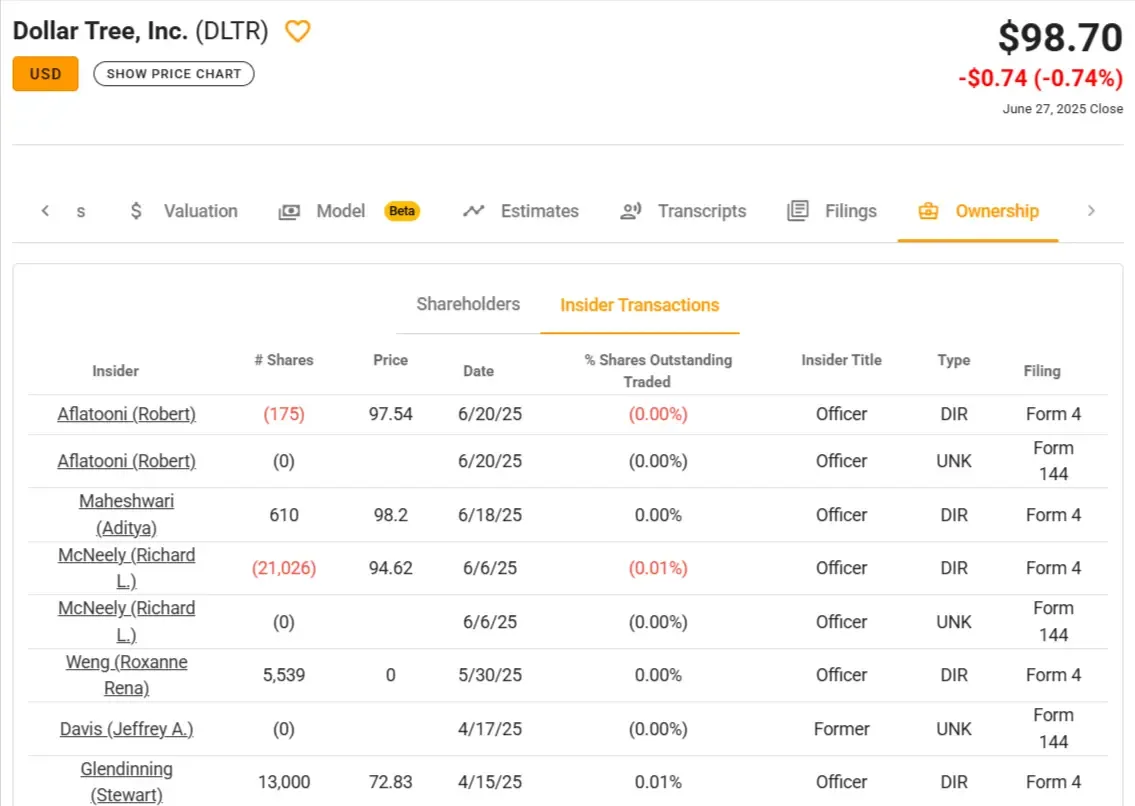Click the $98.70 stock price
Viewport: 1135px width, 806px height.
[x=1060, y=38]
